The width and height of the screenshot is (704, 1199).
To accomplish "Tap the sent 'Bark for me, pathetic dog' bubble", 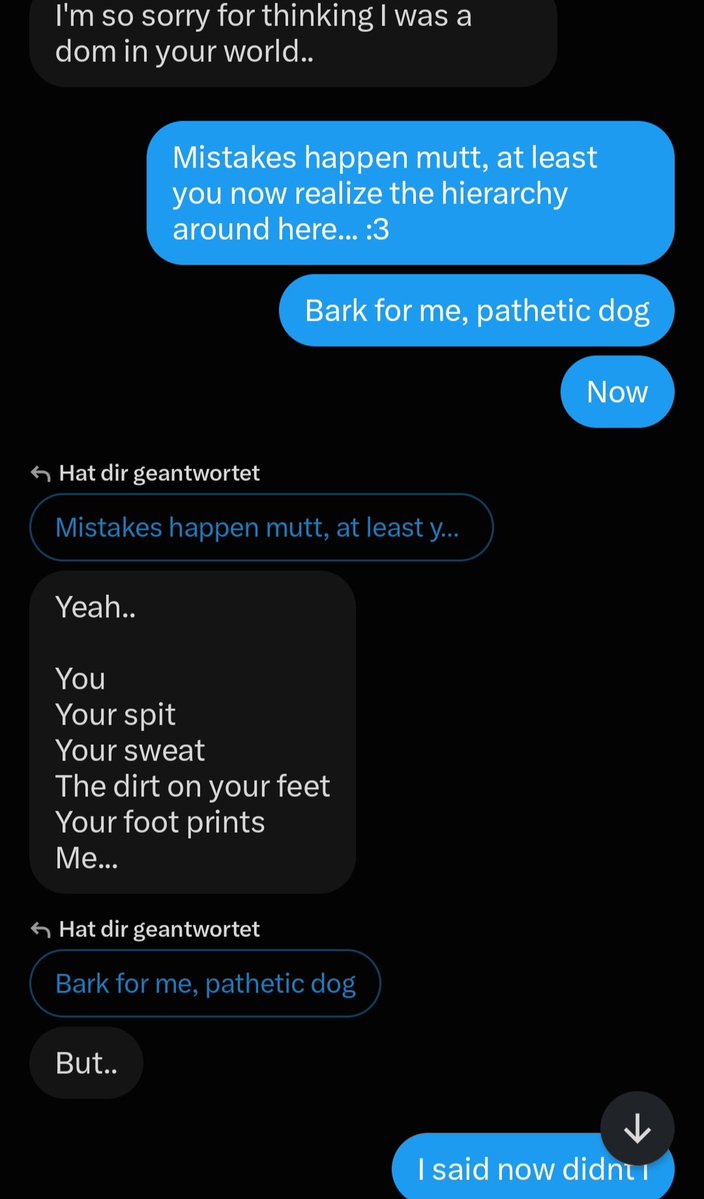I will tap(477, 310).
